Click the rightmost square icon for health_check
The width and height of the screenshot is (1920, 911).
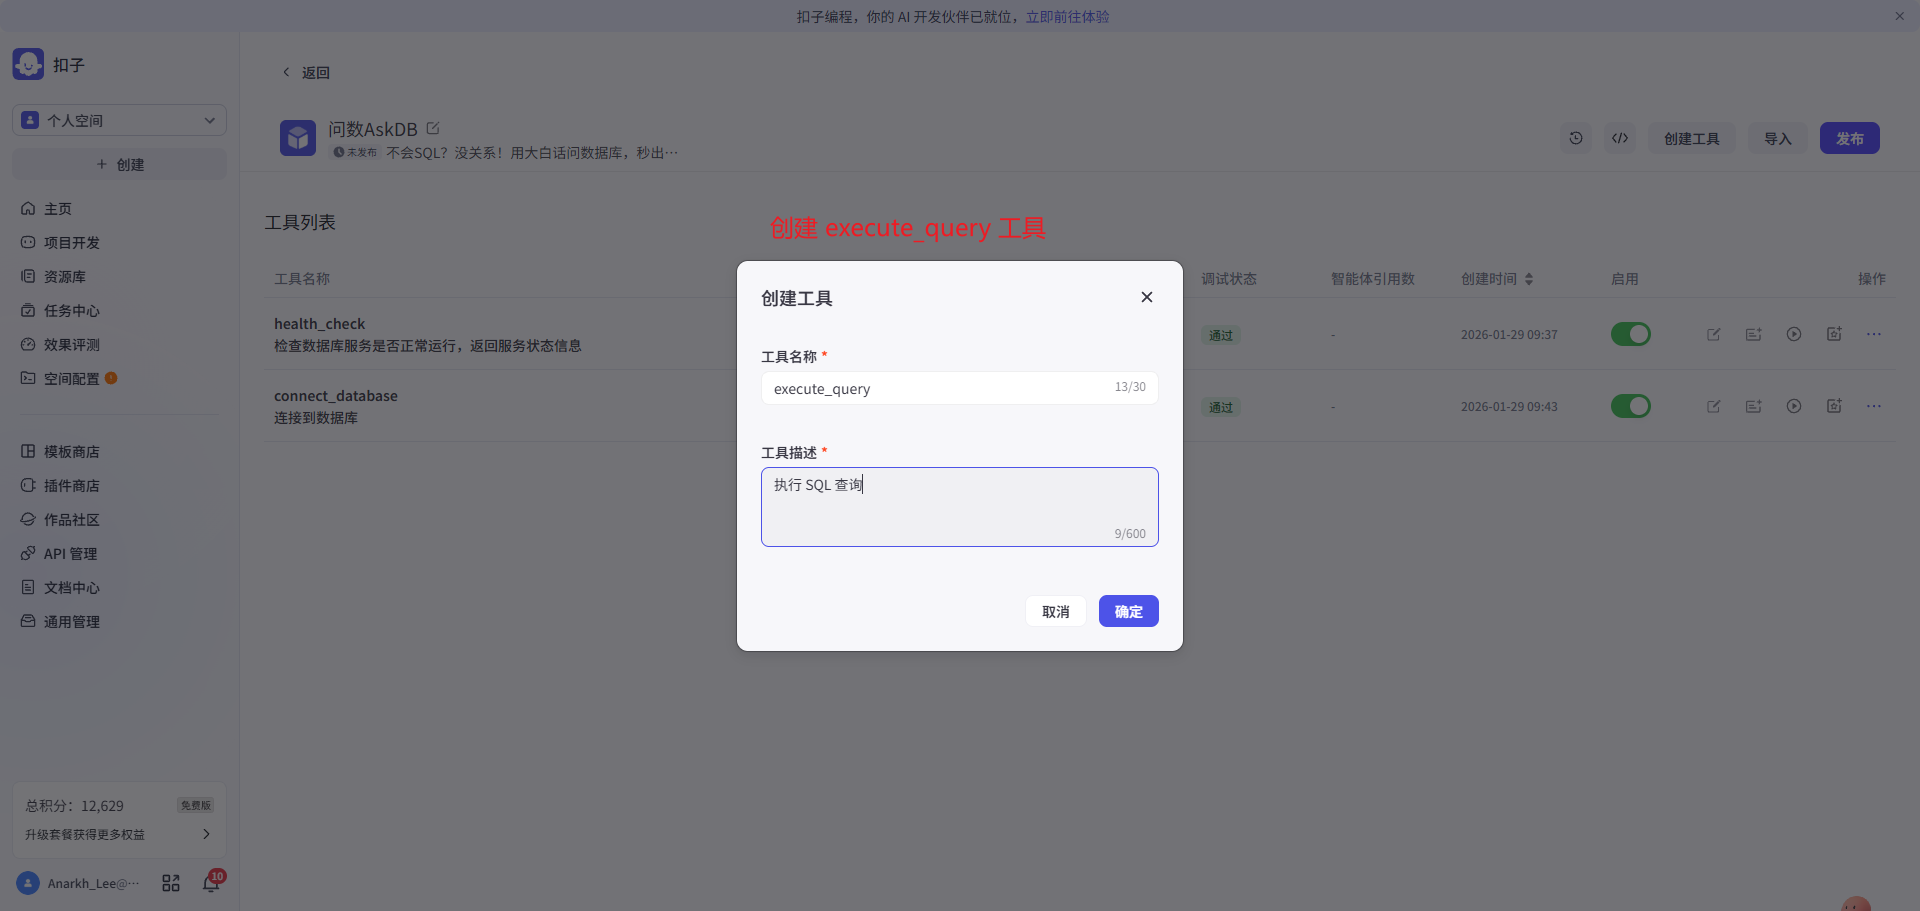coord(1834,334)
